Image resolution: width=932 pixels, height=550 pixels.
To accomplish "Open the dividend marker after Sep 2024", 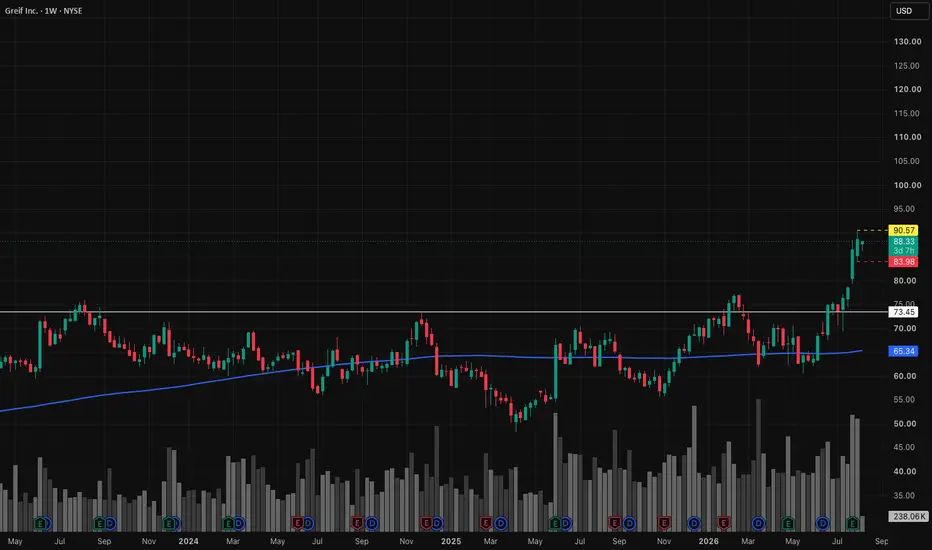I will click(x=371, y=523).
